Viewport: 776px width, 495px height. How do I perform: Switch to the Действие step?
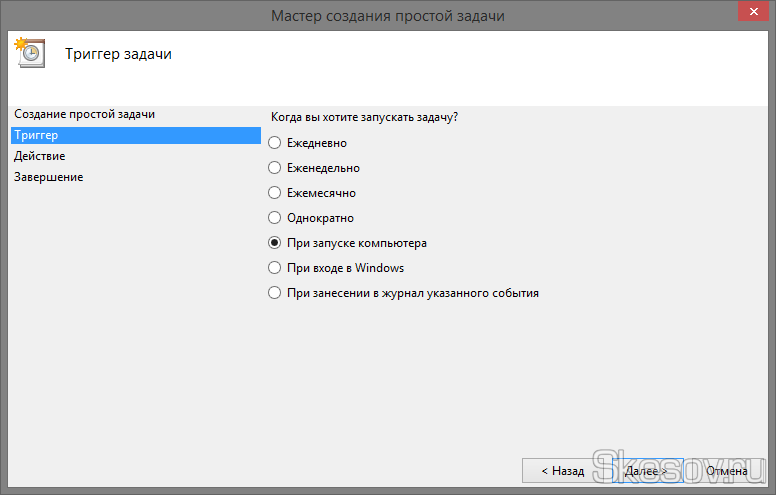pos(40,156)
